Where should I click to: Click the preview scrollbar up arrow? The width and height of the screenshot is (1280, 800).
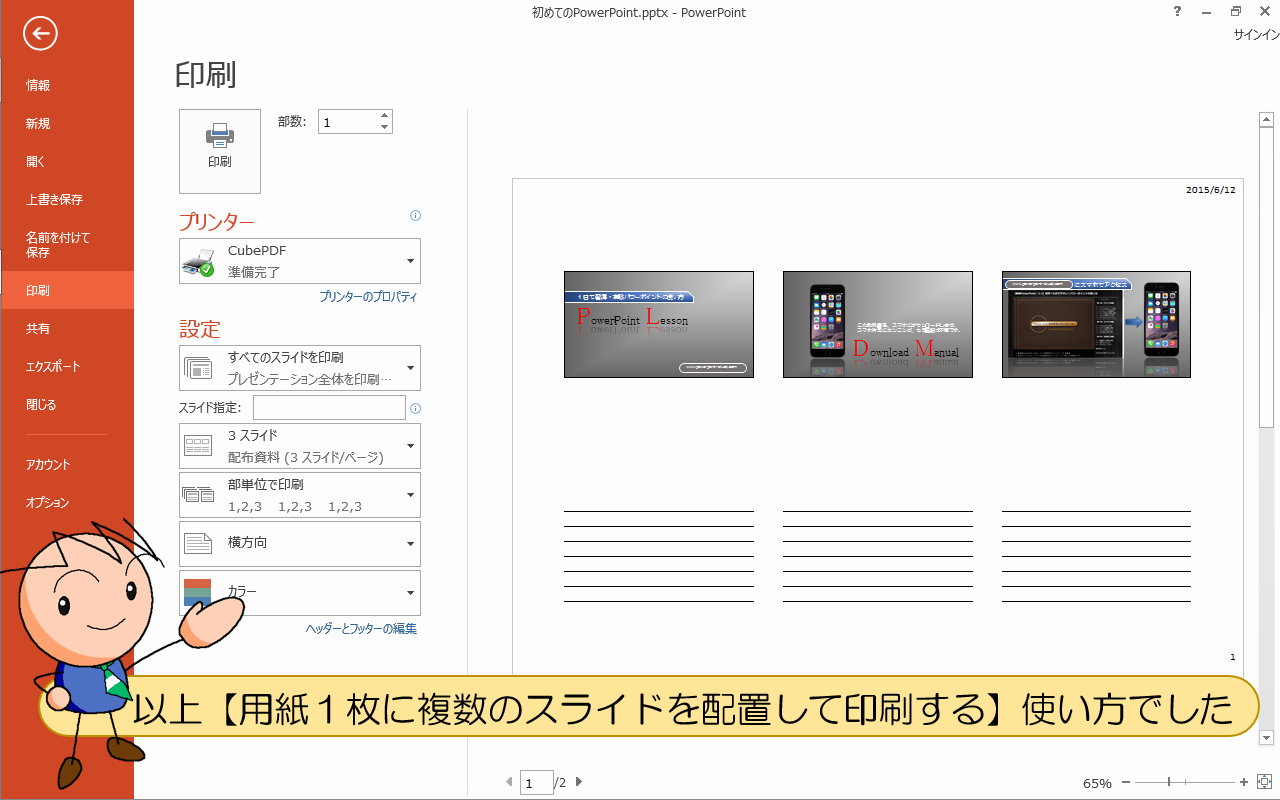[1266, 120]
